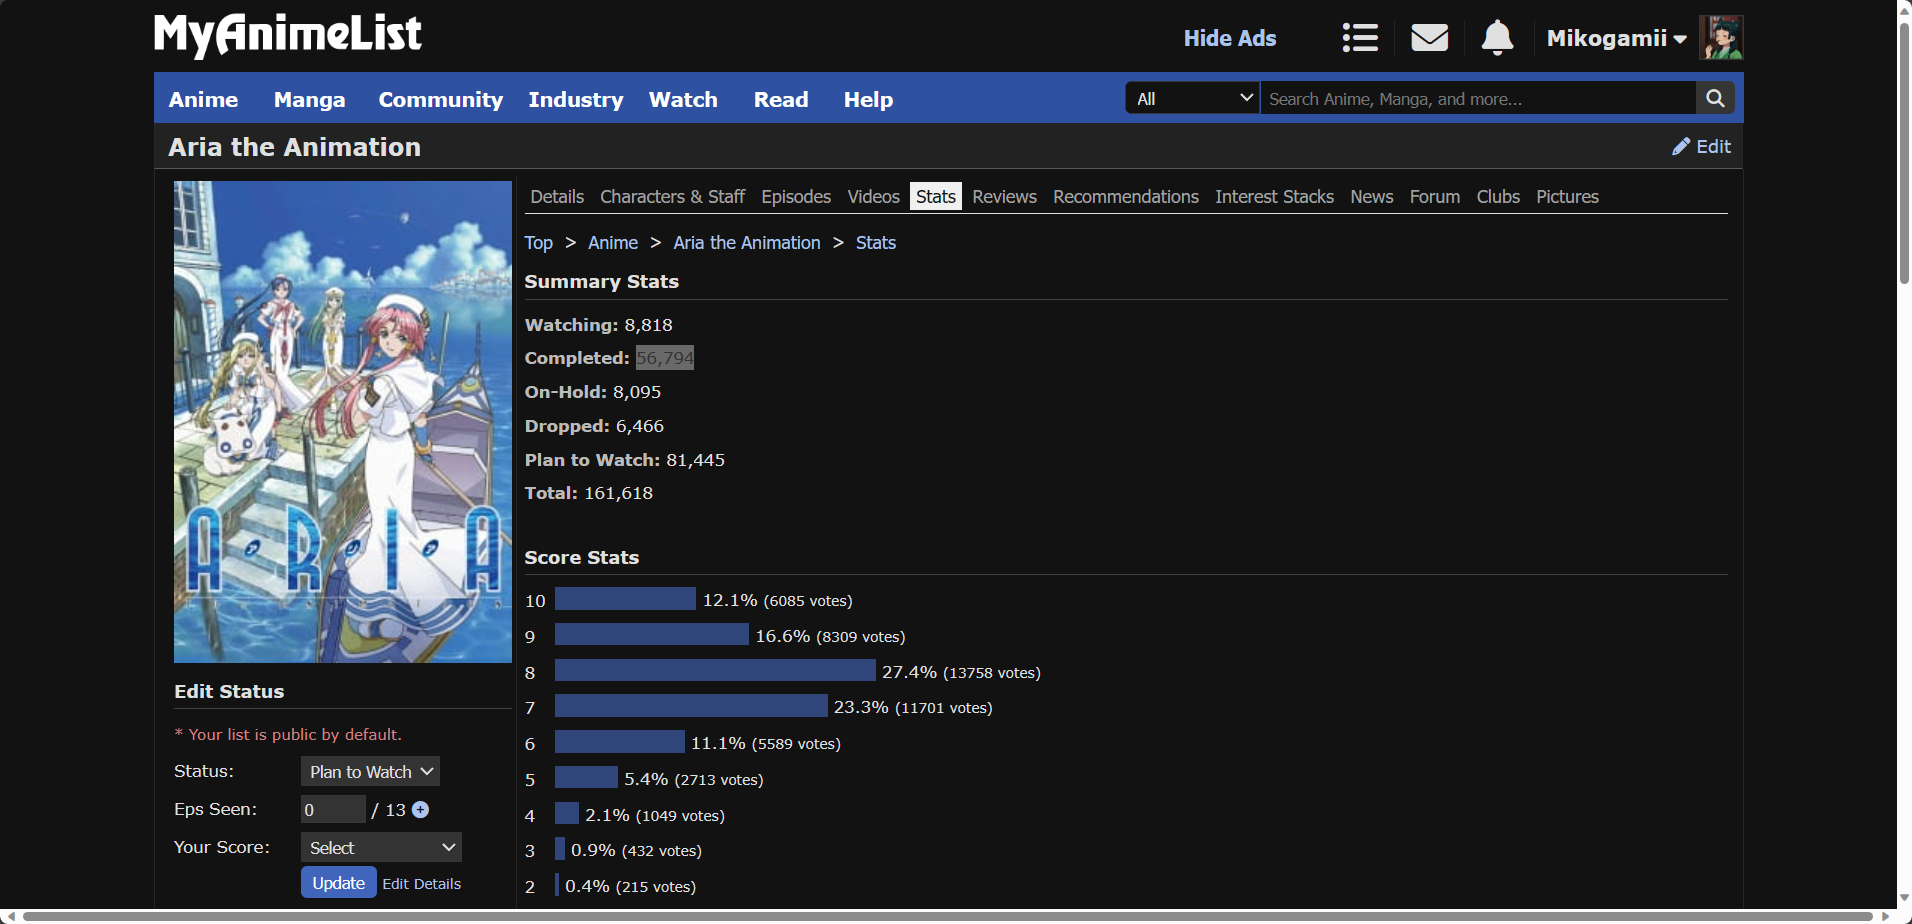Image resolution: width=1912 pixels, height=924 pixels.
Task: Click the Eps Seen input field
Action: 333,810
